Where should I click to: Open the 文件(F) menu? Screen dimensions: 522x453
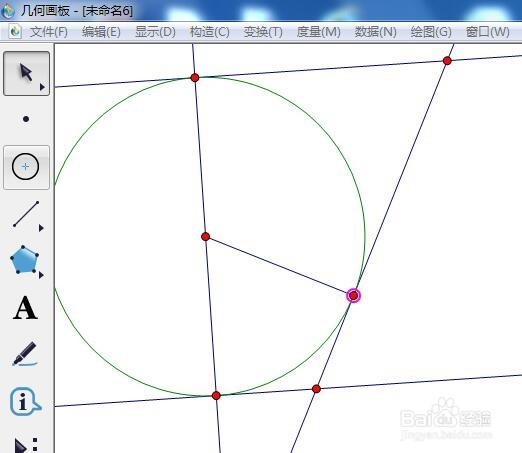point(49,32)
